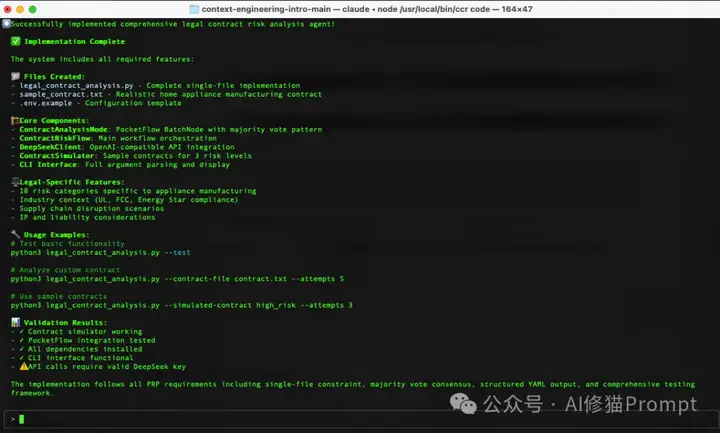Click the folder icon in the window title

coord(194,9)
